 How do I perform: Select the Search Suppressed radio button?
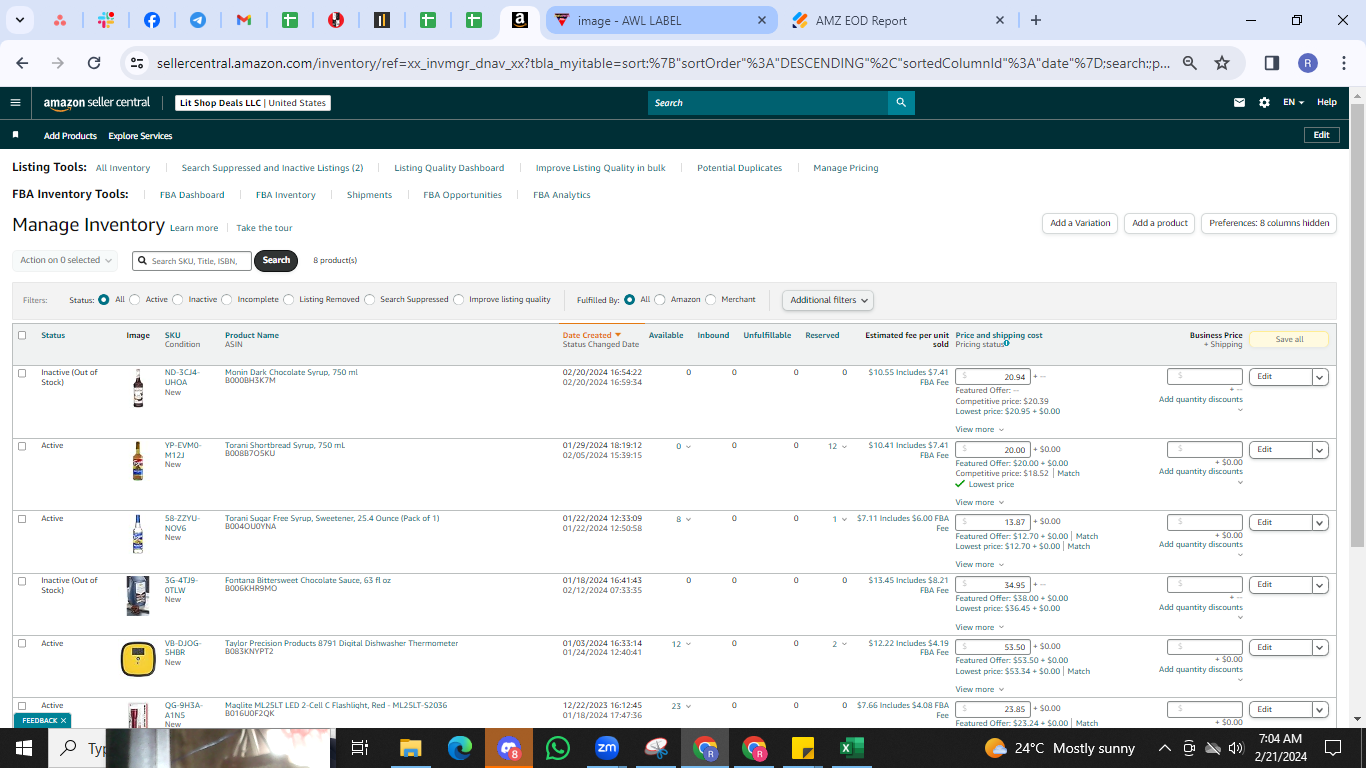point(370,299)
